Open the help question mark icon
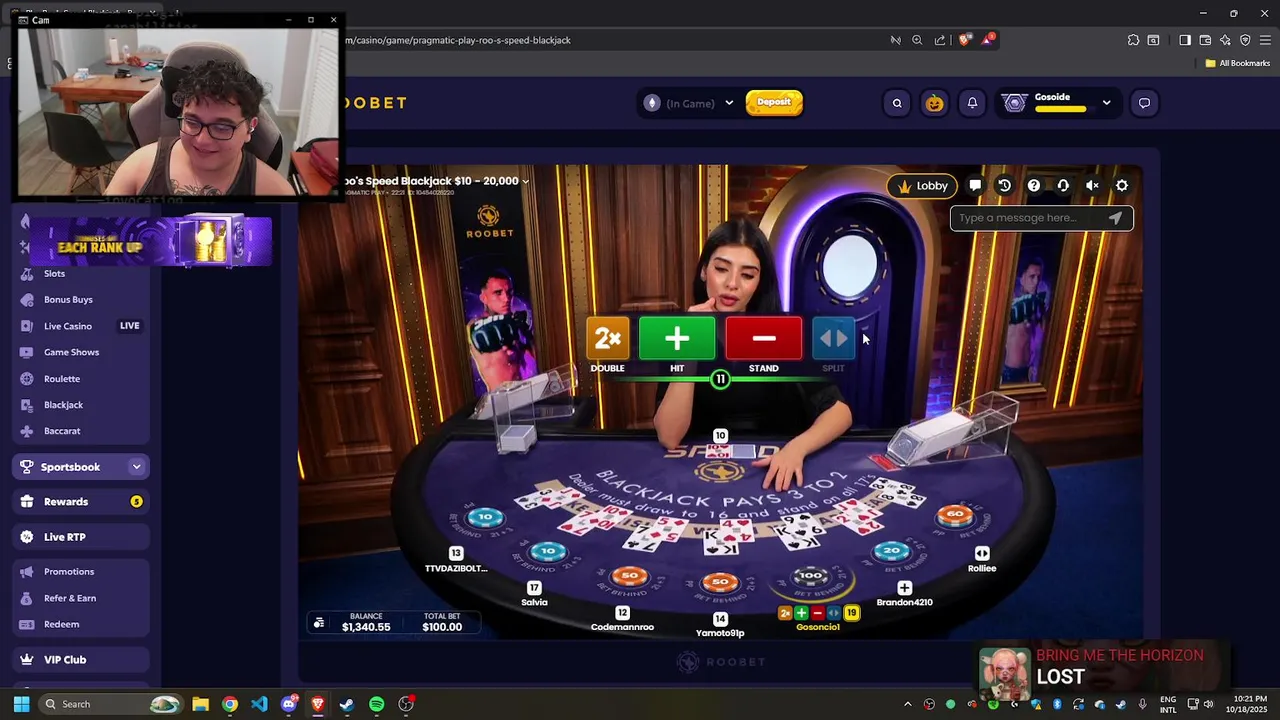Viewport: 1280px width, 720px height. 1034,186
